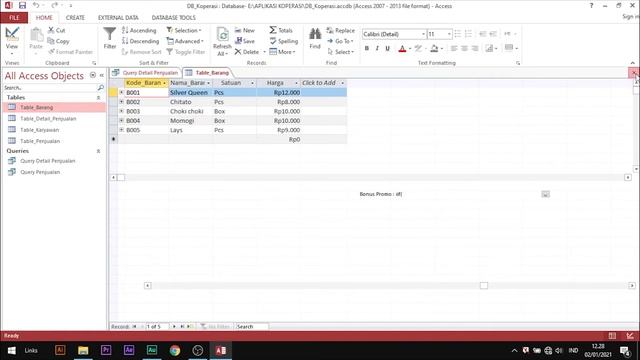Sort records Ascending
Viewport: 640px width, 360px height.
(139, 30)
